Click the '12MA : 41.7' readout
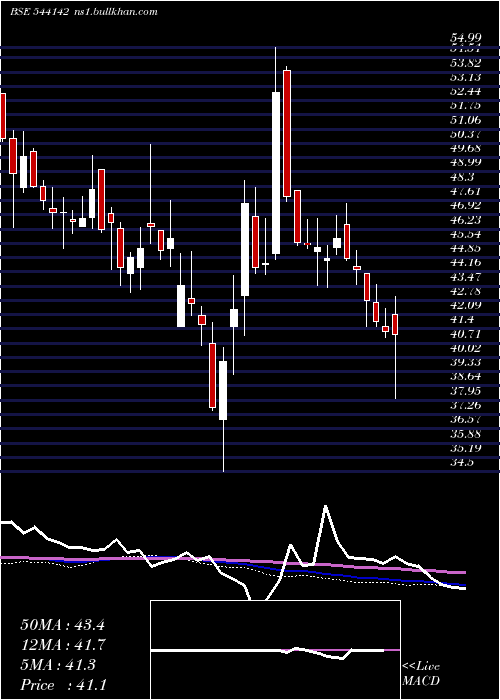The height and width of the screenshot is (700, 500). click(63, 645)
